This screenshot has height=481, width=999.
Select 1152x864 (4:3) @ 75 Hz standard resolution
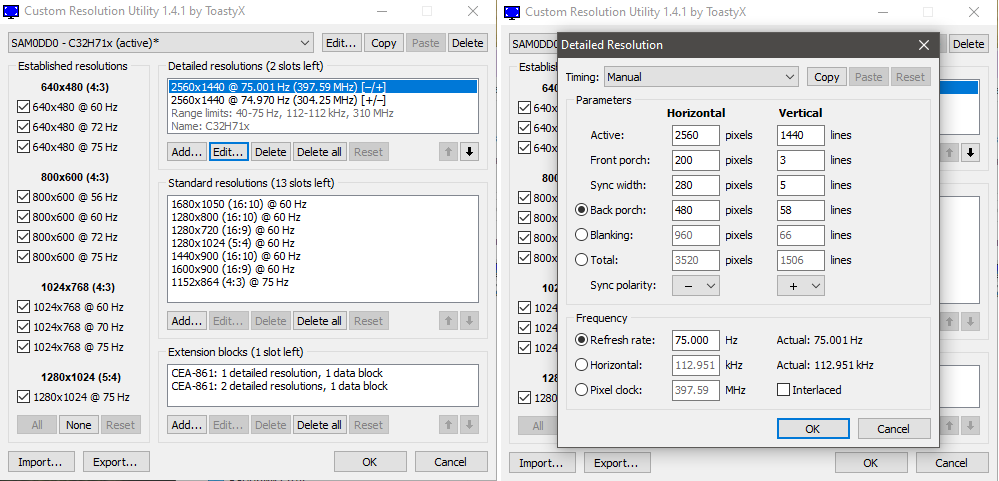(323, 282)
